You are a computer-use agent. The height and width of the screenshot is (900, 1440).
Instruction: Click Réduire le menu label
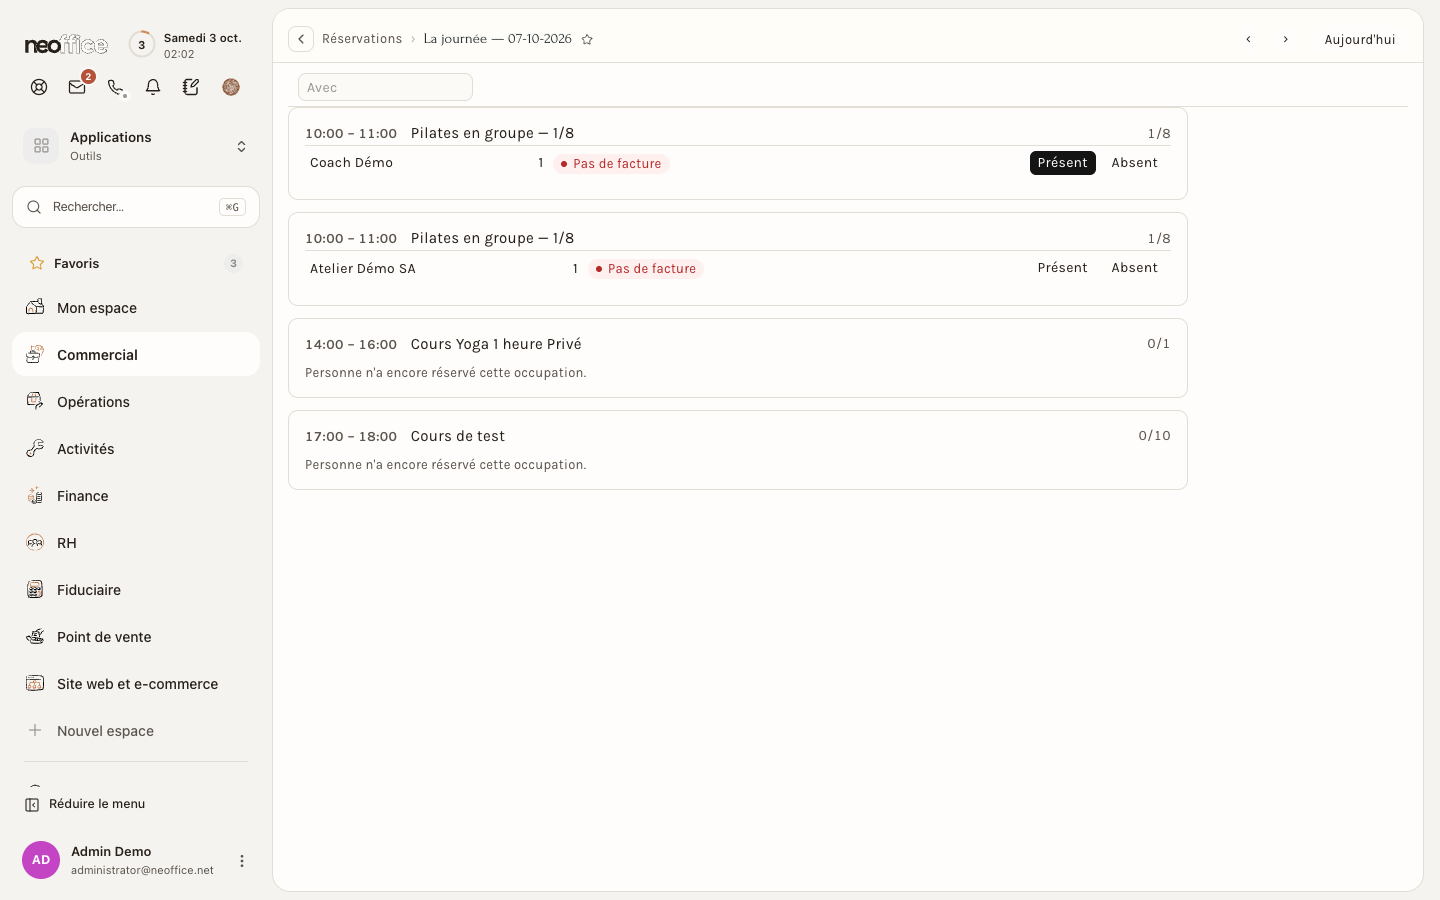pyautogui.click(x=97, y=804)
